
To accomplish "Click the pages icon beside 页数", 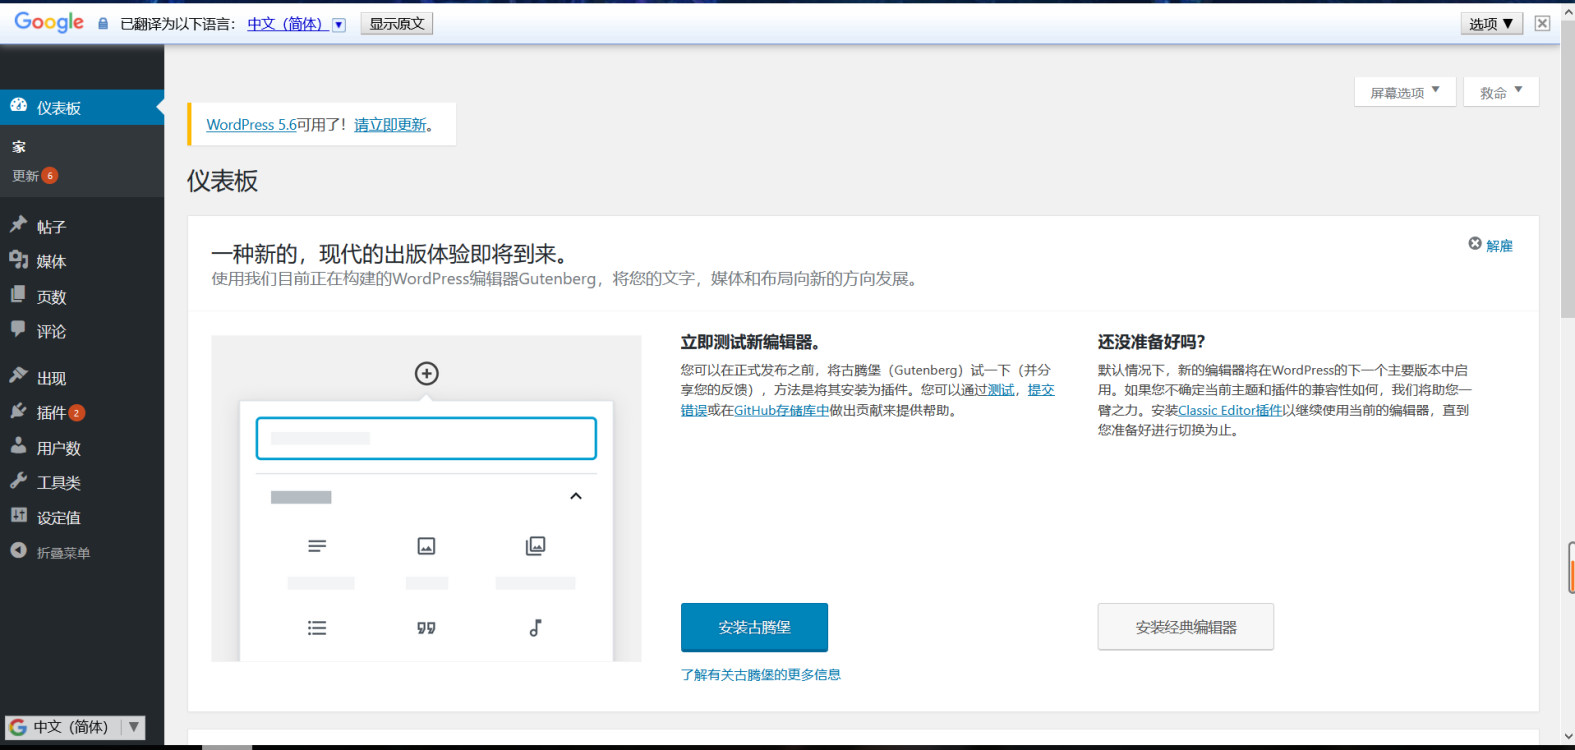I will click(x=18, y=295).
